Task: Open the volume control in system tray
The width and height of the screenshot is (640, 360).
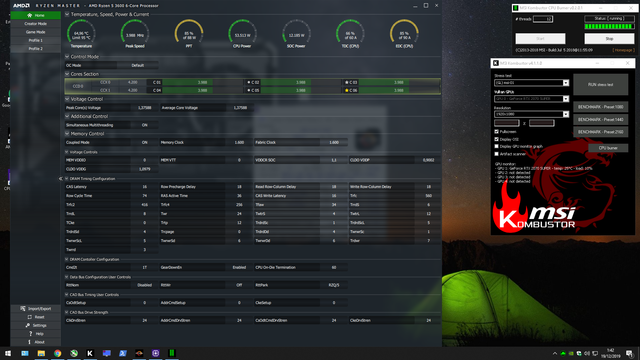Action: point(587,353)
